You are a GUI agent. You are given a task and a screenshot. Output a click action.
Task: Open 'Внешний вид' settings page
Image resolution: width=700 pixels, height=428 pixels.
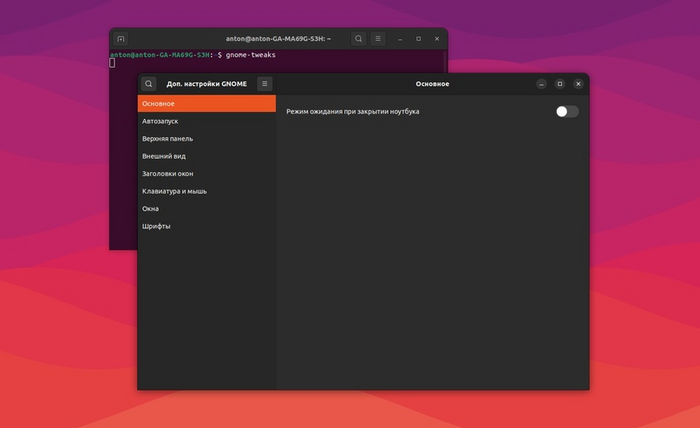(206, 156)
